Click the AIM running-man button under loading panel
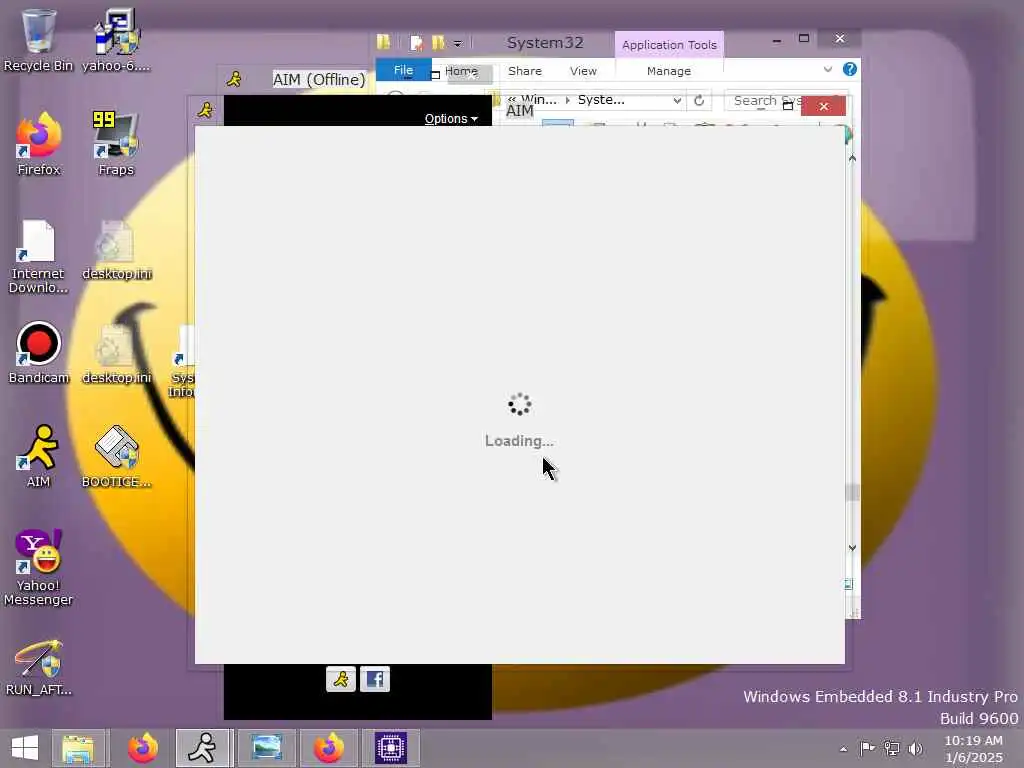The image size is (1024, 768). point(341,679)
